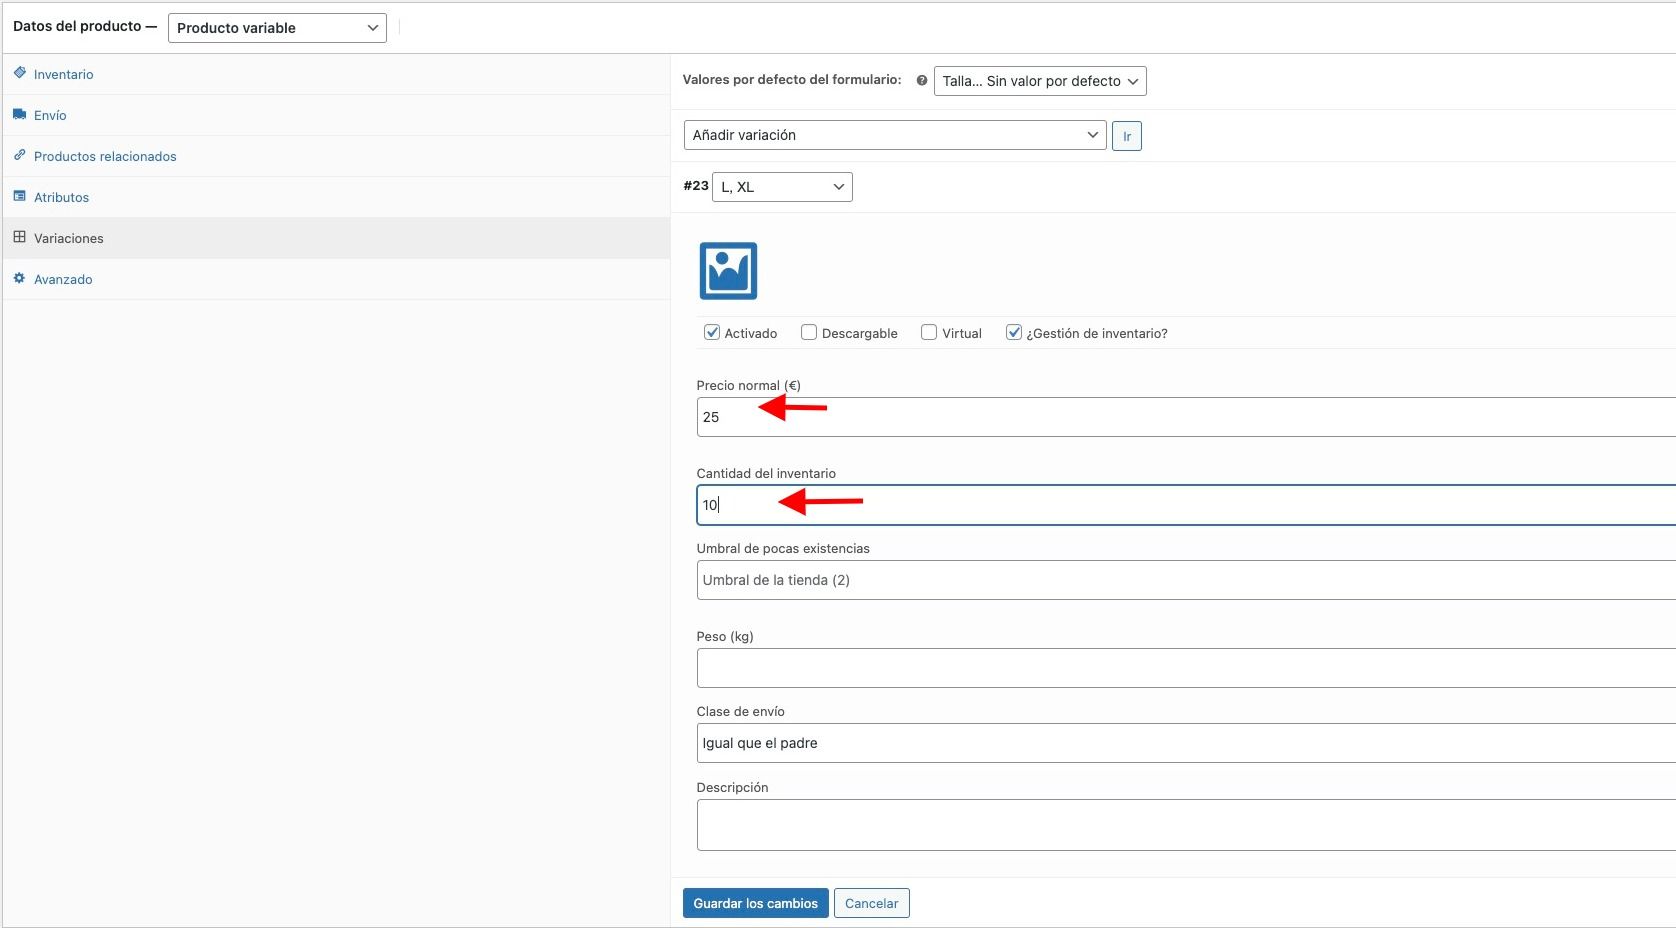Click the Avanzado gear icon
This screenshot has width=1676, height=928.
tap(19, 278)
